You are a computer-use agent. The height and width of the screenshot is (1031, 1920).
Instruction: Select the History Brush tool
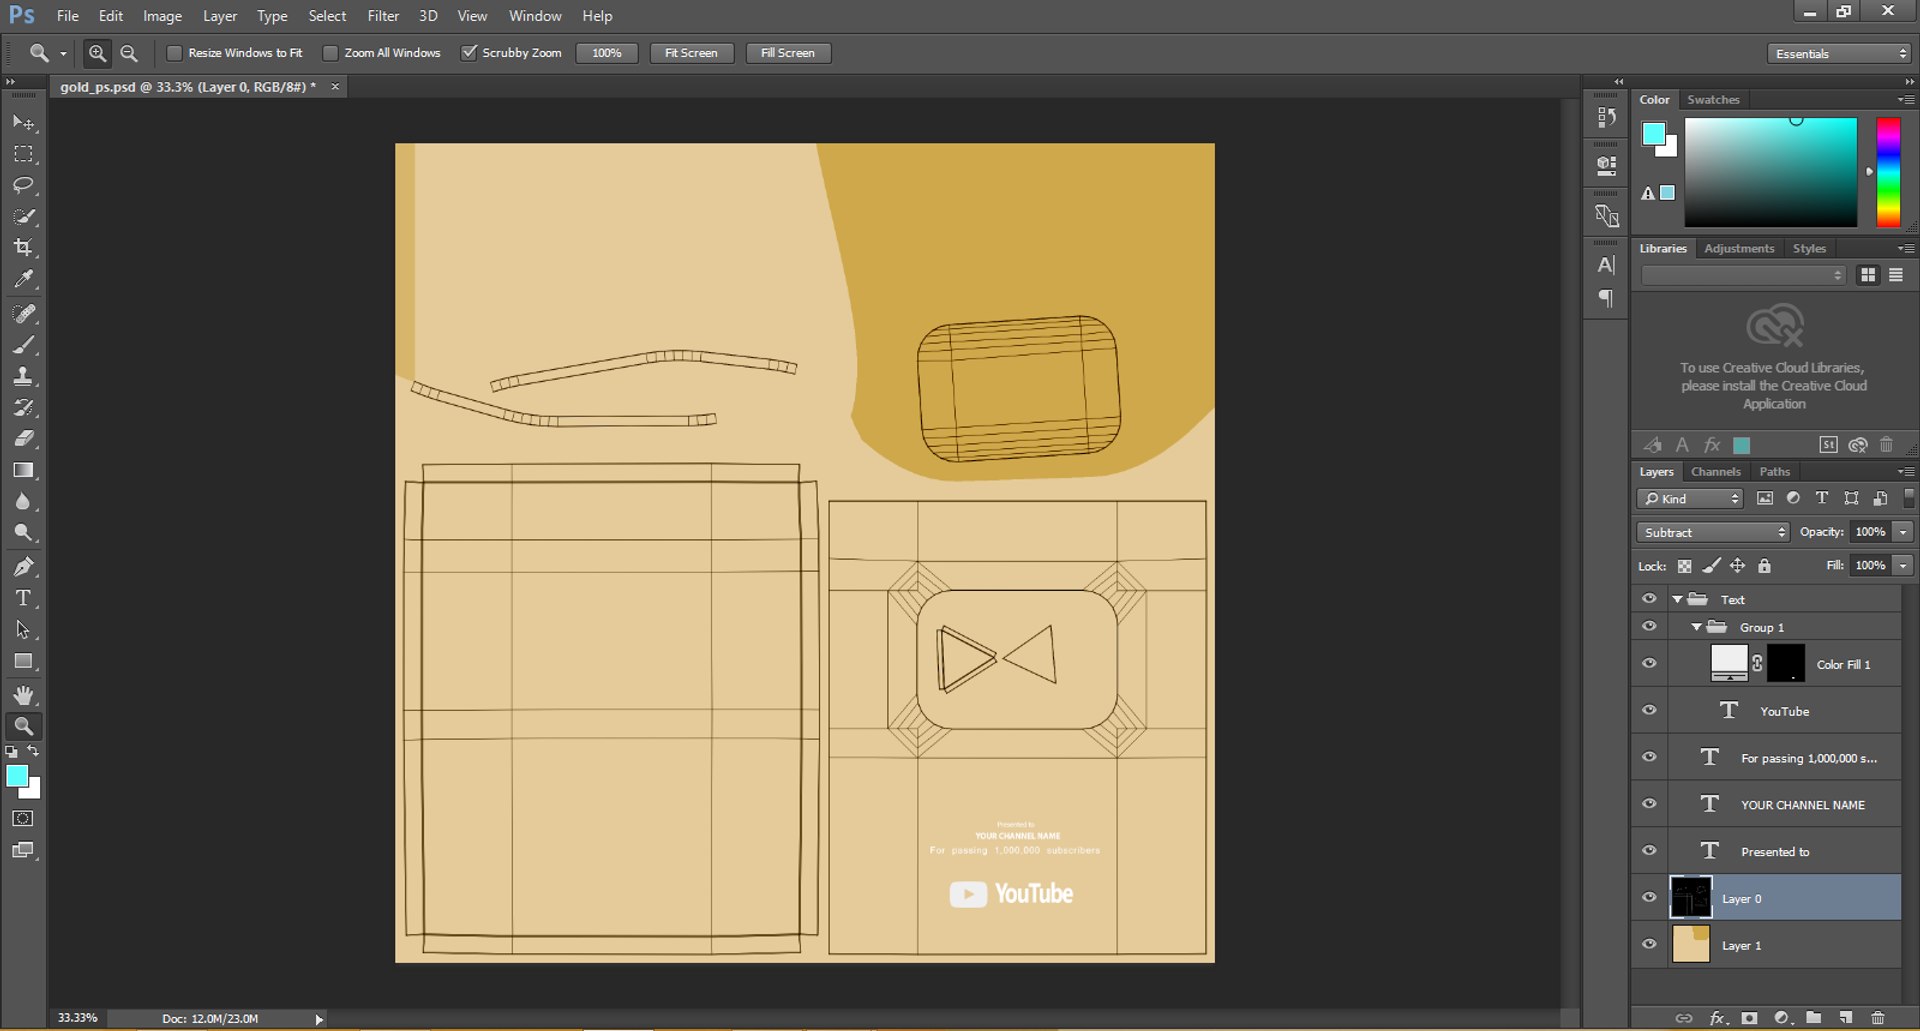click(23, 407)
